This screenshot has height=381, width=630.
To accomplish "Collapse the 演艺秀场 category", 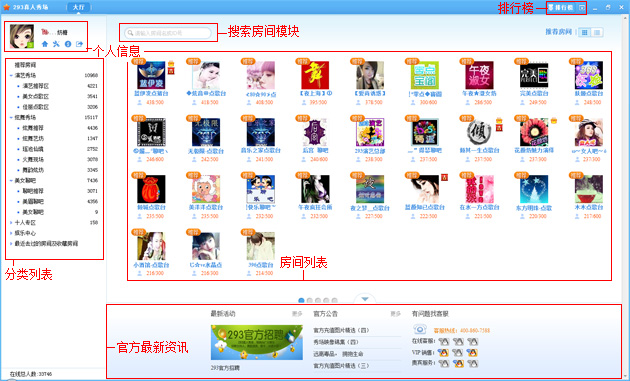I will pyautogui.click(x=11, y=75).
